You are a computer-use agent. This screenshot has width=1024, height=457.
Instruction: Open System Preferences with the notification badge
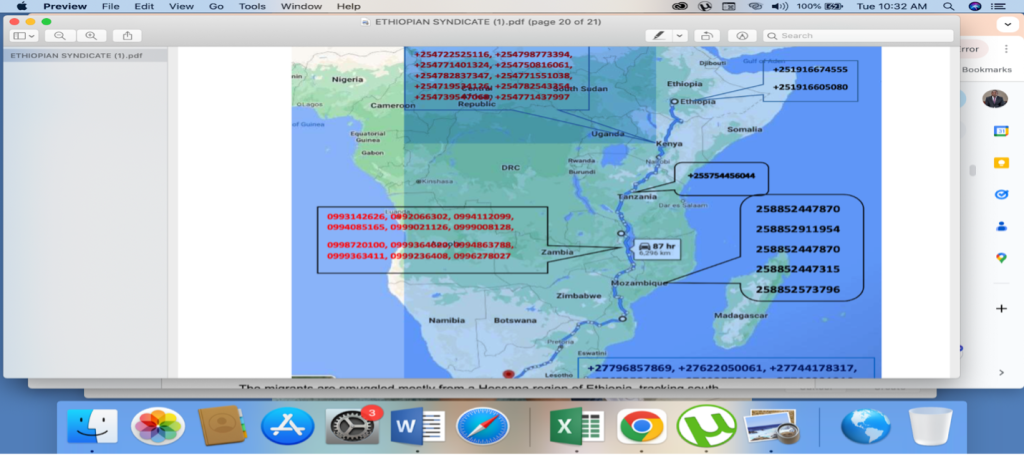351,426
